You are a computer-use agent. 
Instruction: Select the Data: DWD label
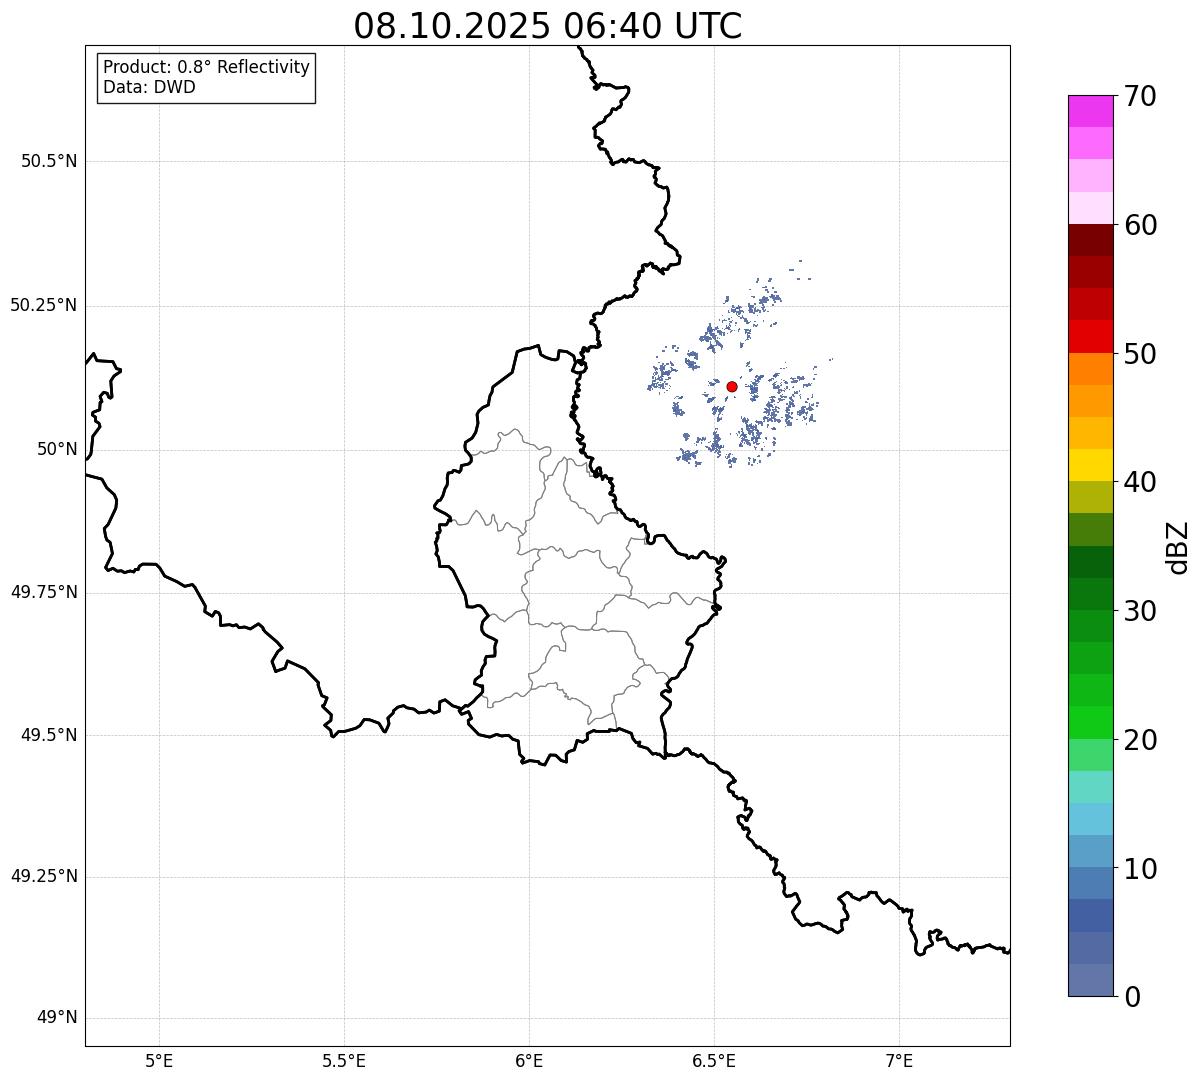[x=149, y=87]
